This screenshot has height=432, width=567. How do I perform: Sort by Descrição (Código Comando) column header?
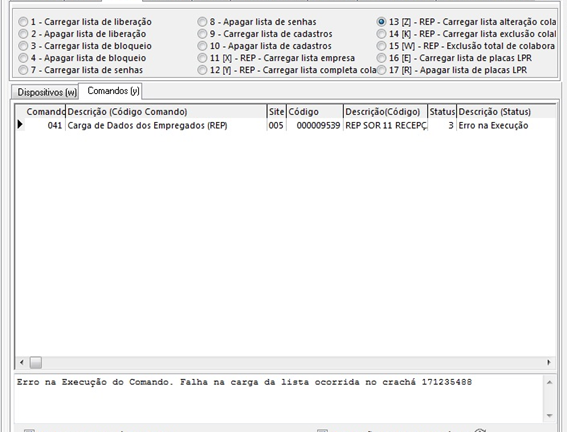point(166,112)
